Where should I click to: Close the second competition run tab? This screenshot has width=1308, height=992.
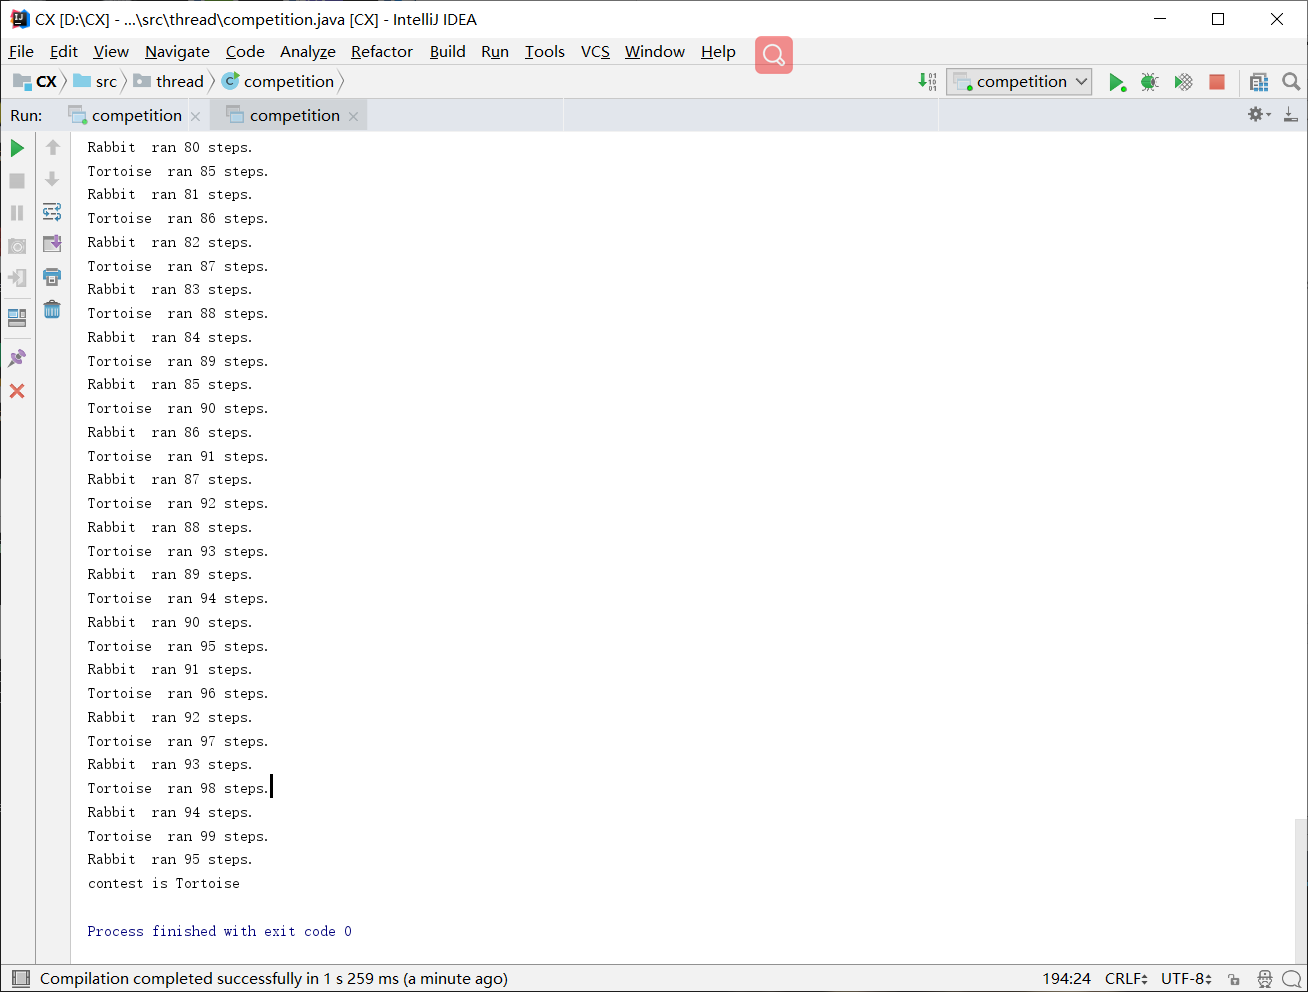click(x=353, y=117)
